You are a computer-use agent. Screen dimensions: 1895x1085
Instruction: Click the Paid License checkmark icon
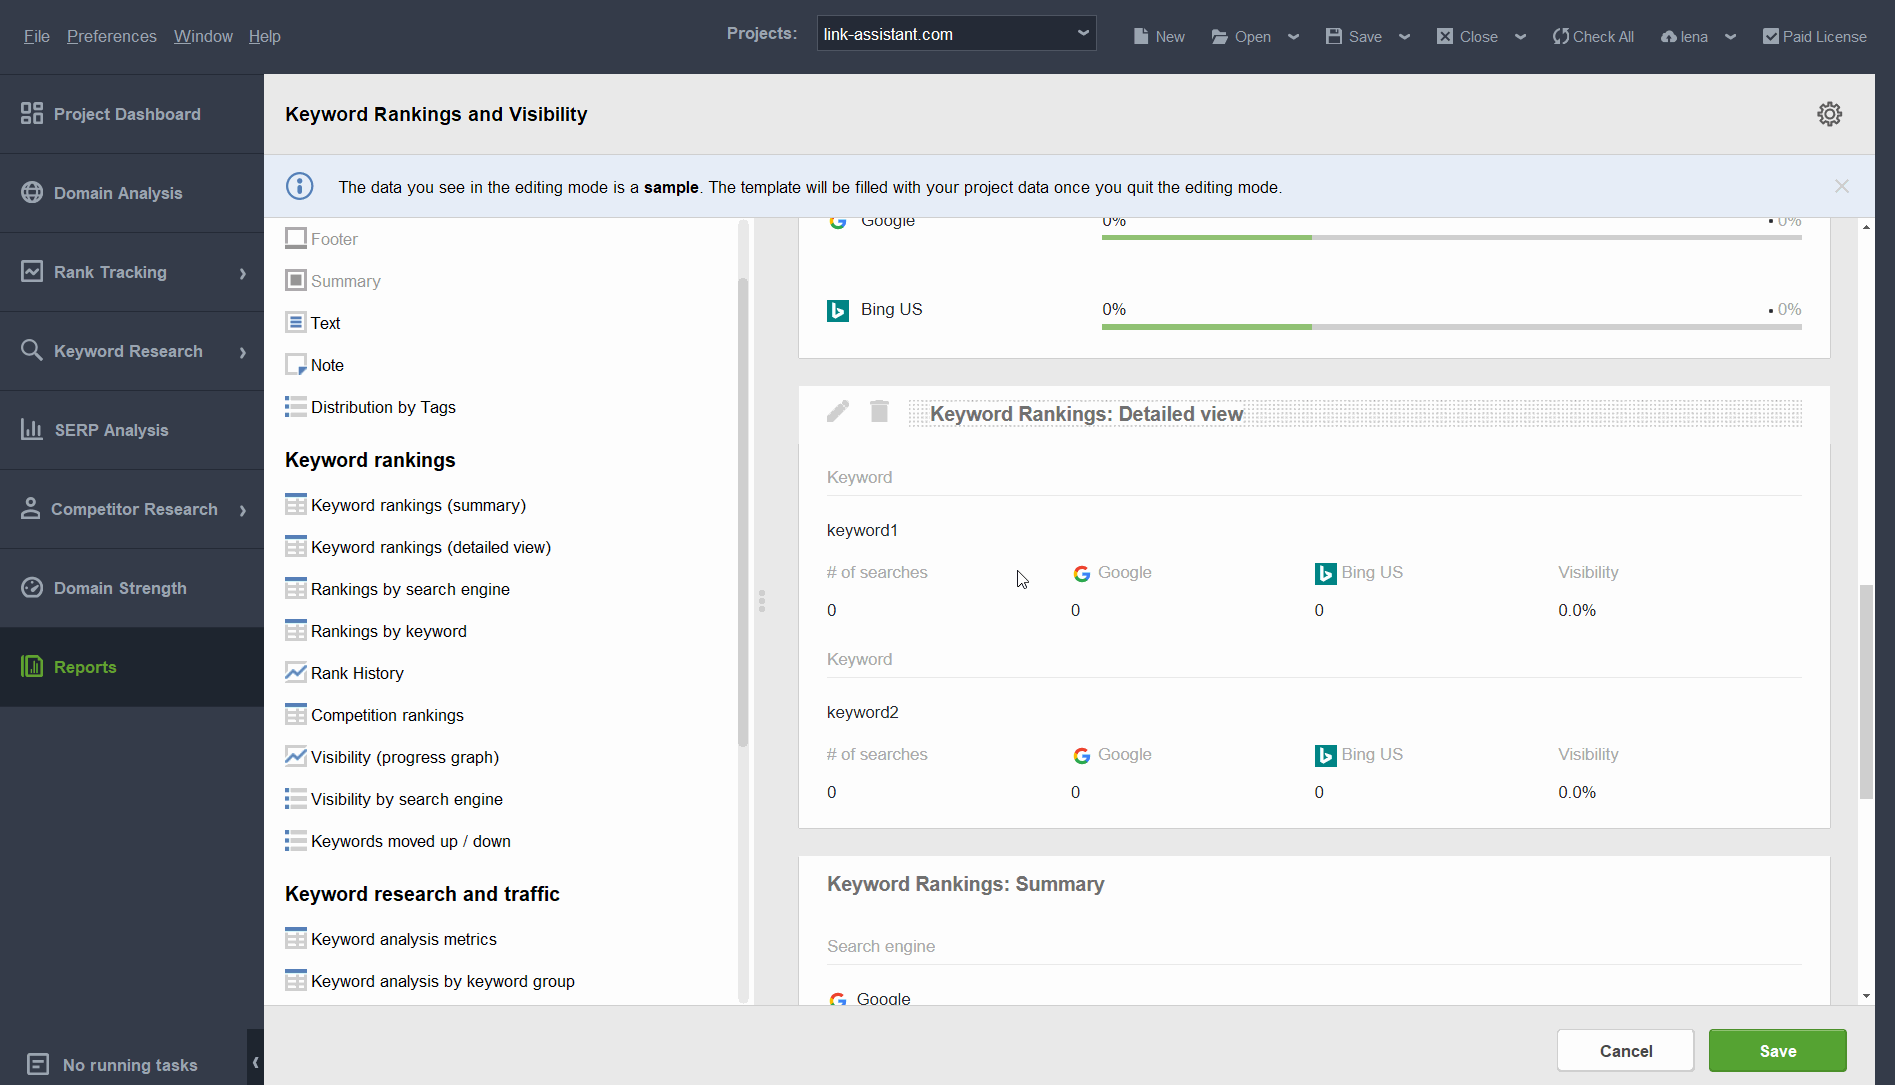[1771, 36]
